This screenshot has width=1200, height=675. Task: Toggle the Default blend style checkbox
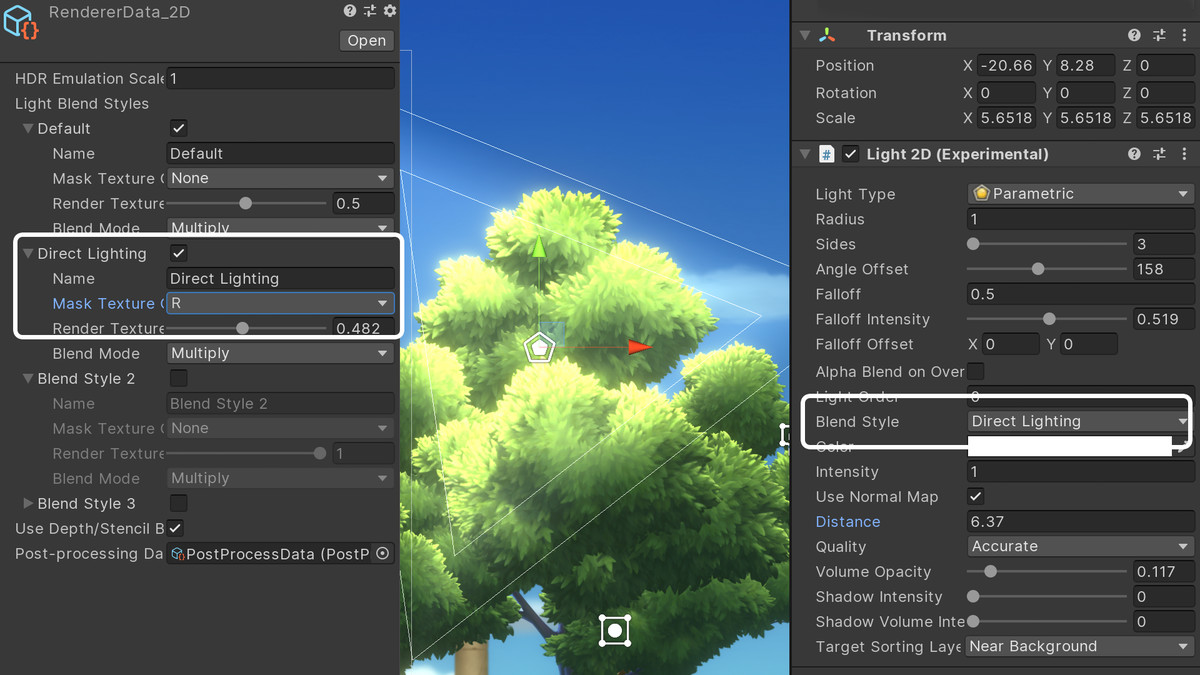coord(179,128)
